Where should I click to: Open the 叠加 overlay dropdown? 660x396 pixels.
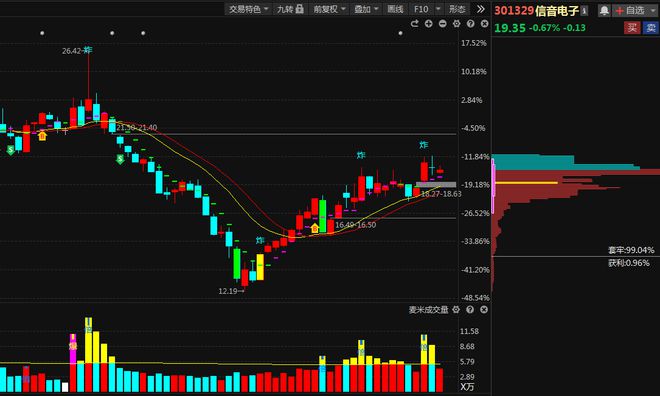pos(366,9)
